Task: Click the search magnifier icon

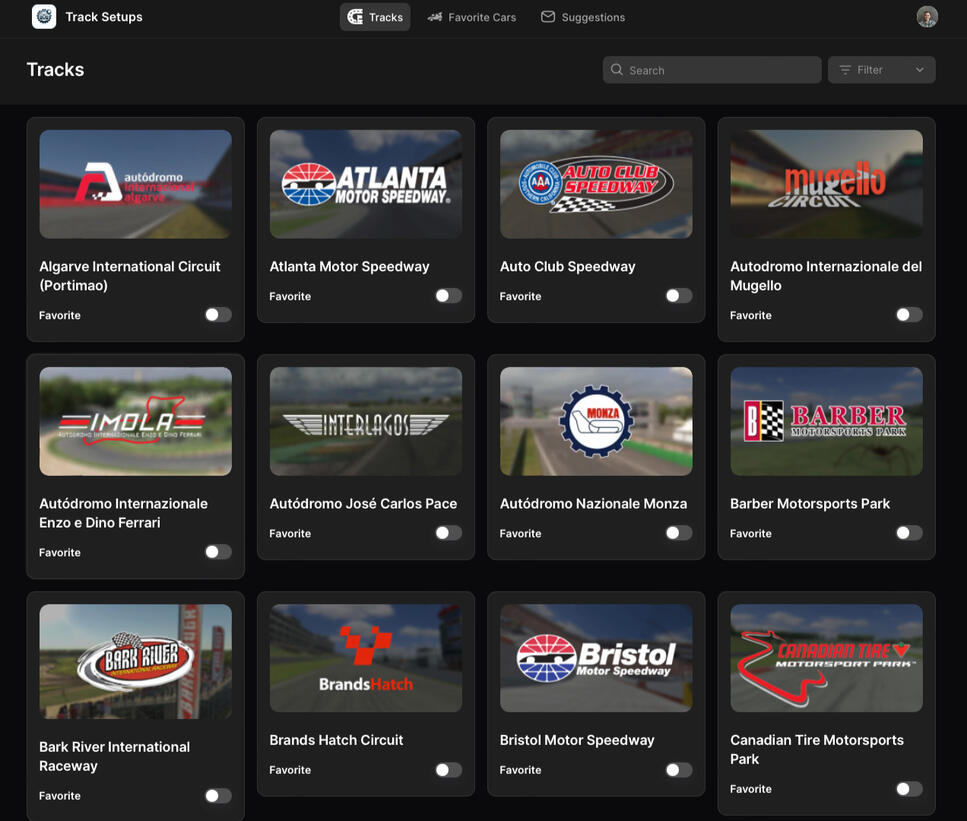Action: click(x=616, y=70)
